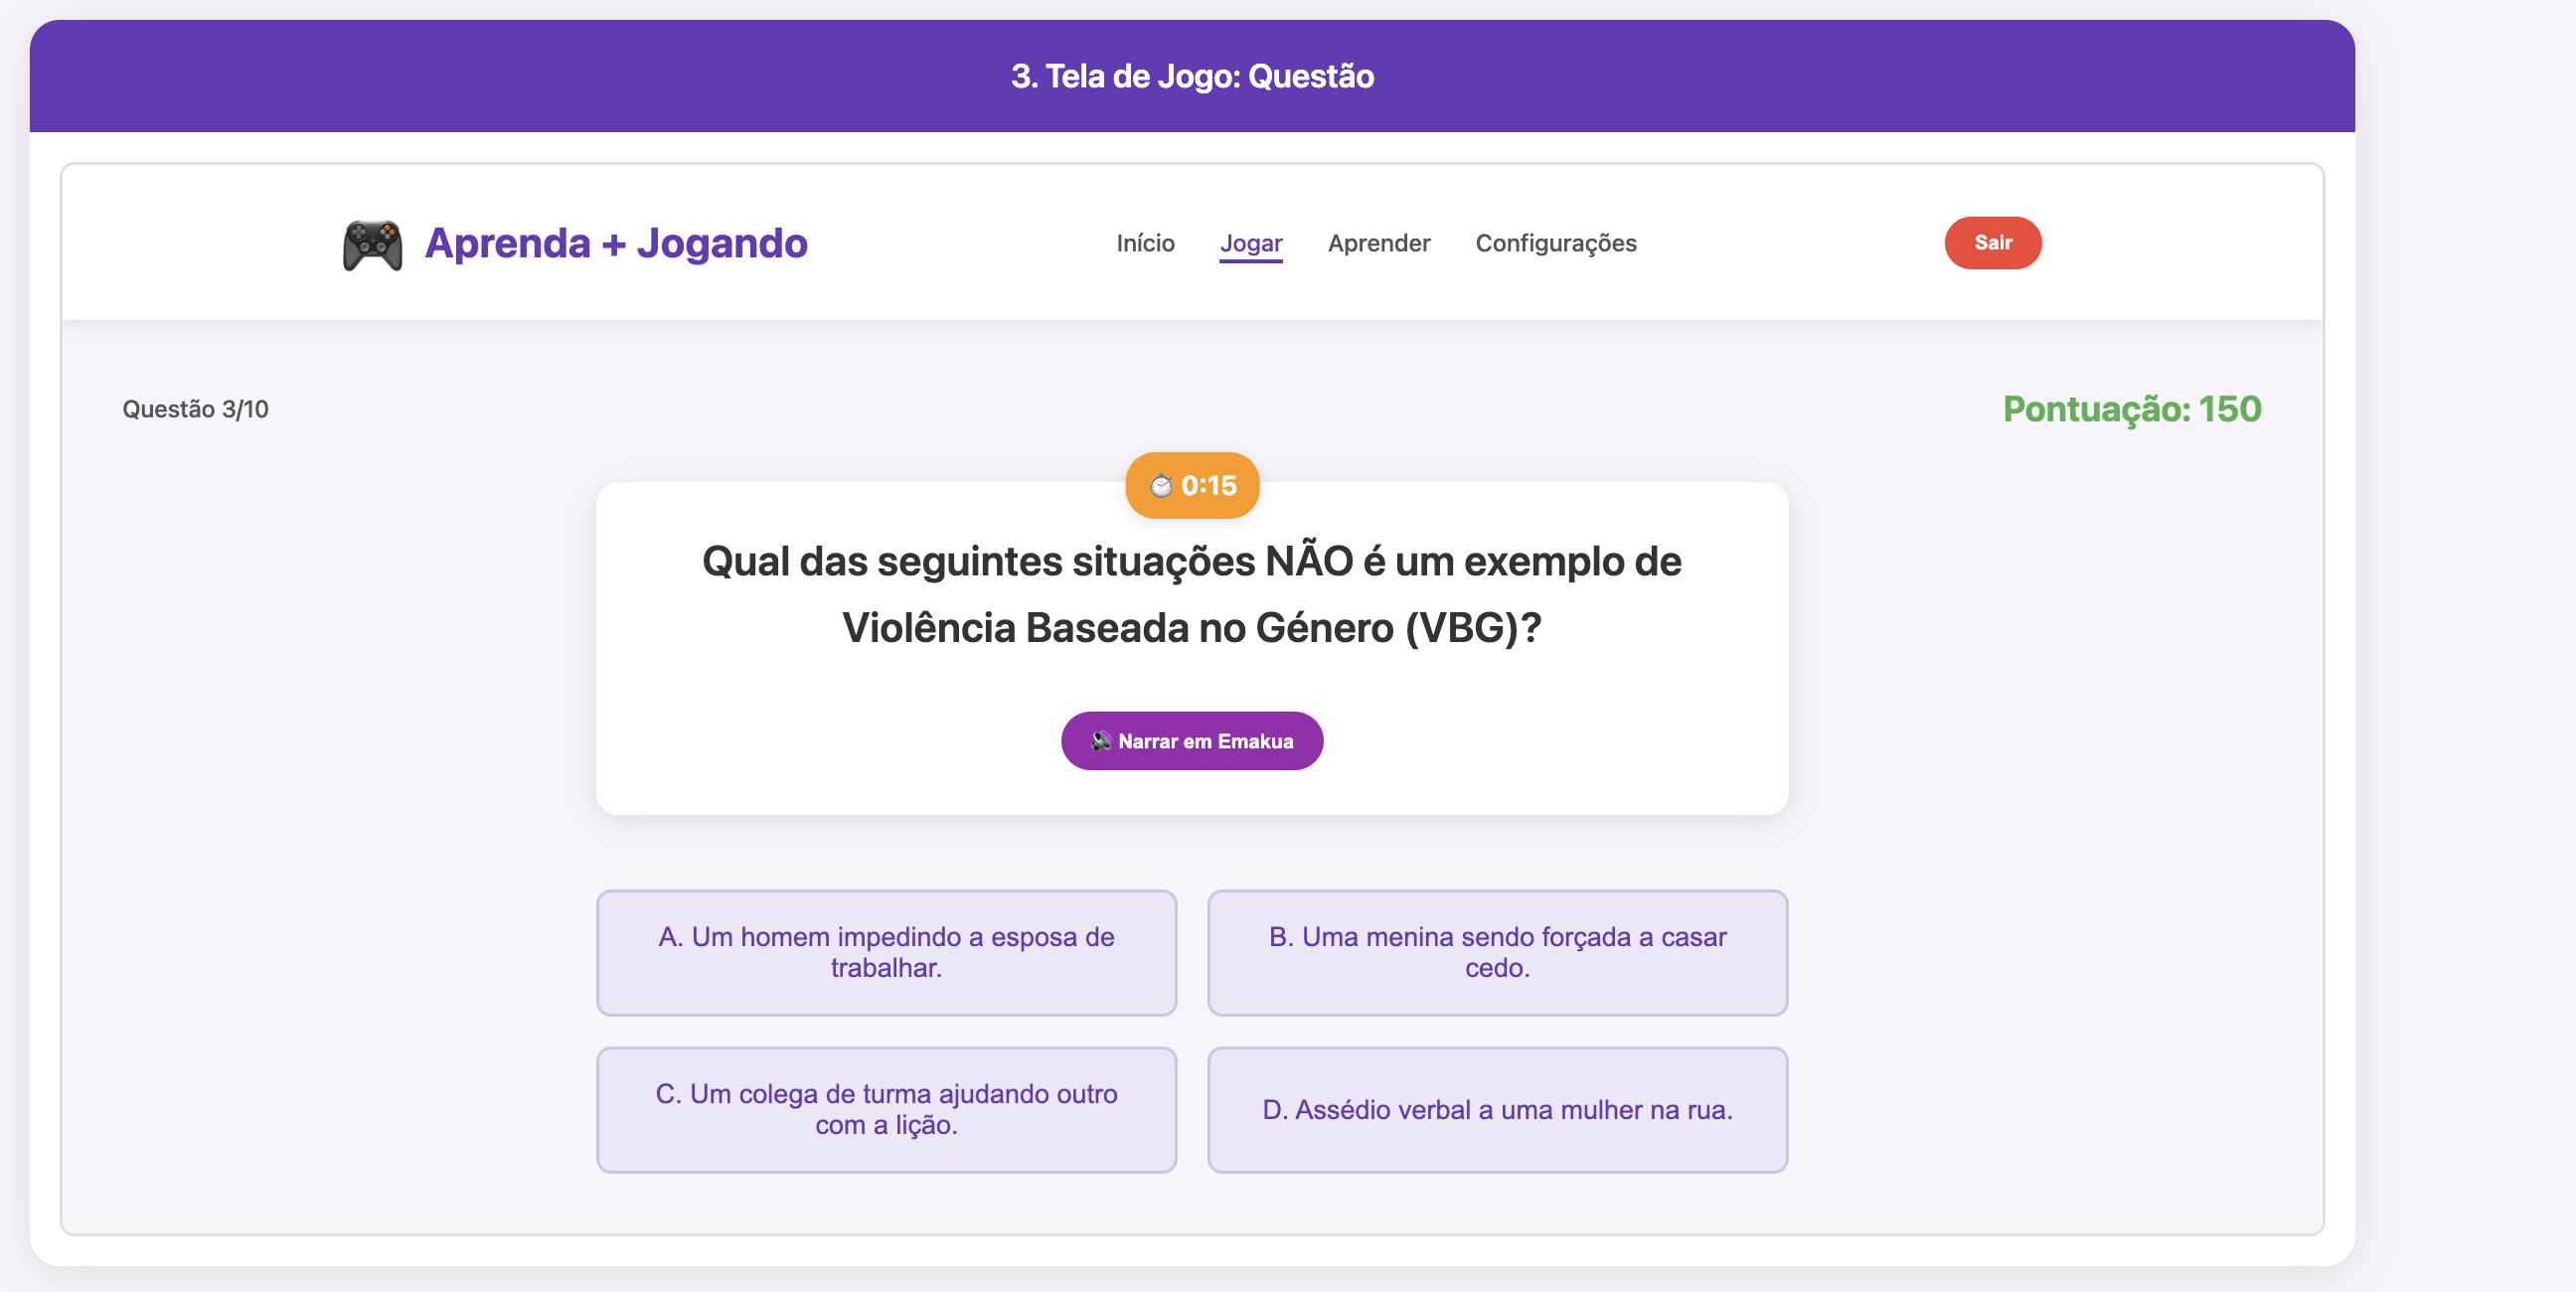
Task: Click Narrar em Emakua button
Action: [1192, 740]
